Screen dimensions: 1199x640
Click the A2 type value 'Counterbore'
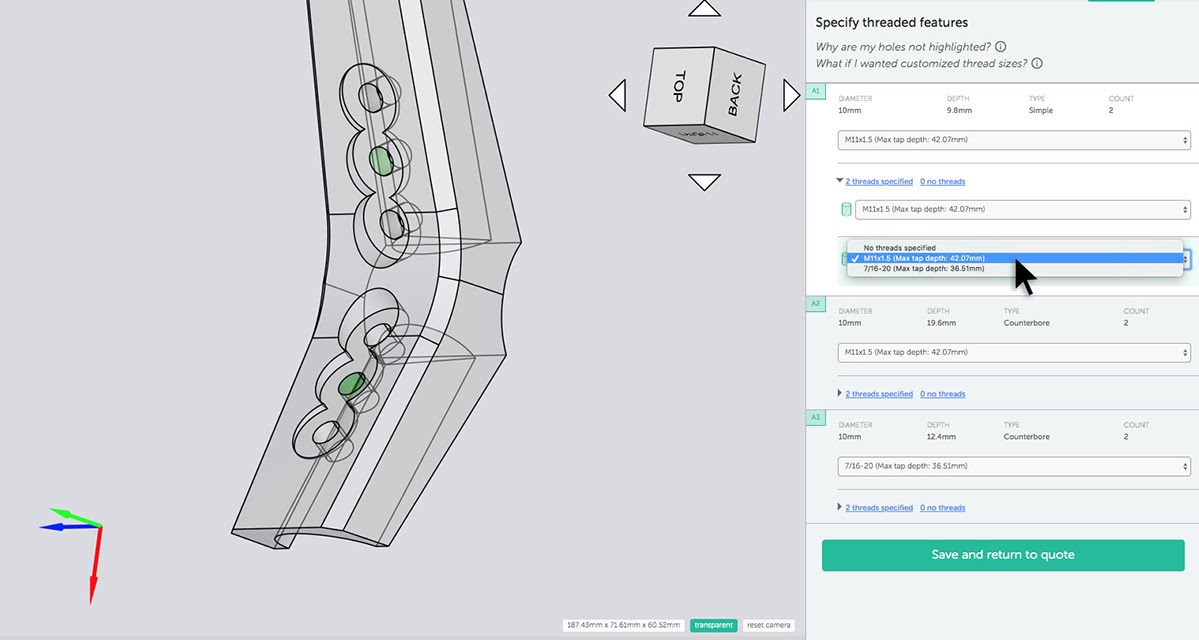pyautogui.click(x=1026, y=323)
